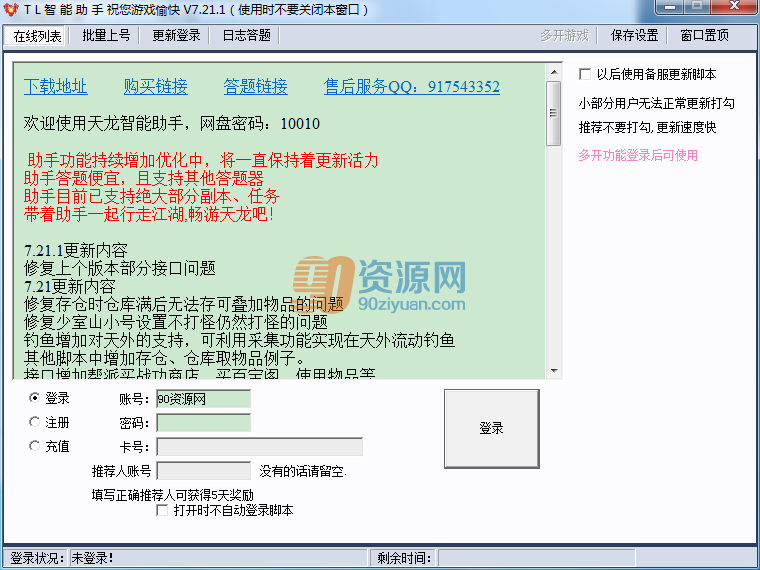Click 保存设置 to save settings

point(634,35)
